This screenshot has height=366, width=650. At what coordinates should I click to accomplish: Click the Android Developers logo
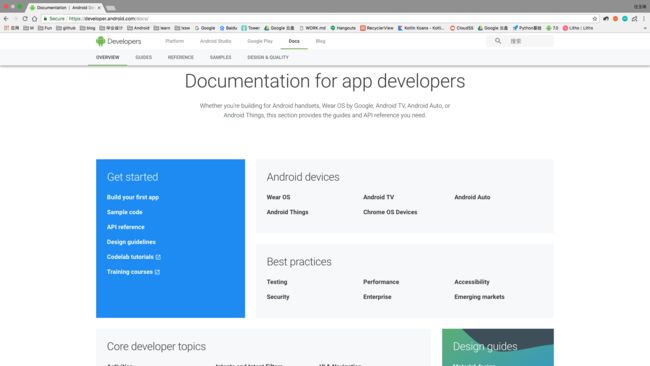[x=119, y=41]
